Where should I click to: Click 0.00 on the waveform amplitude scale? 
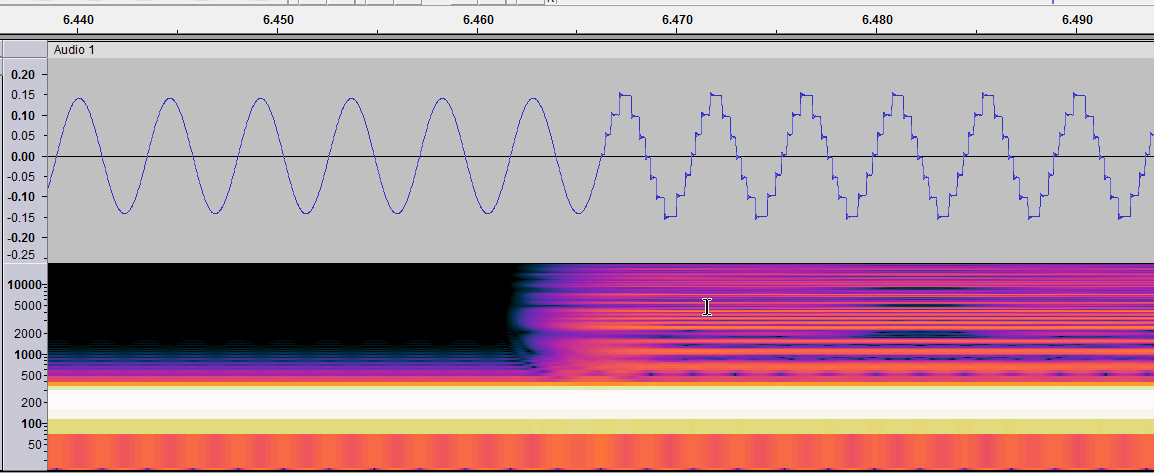22,157
